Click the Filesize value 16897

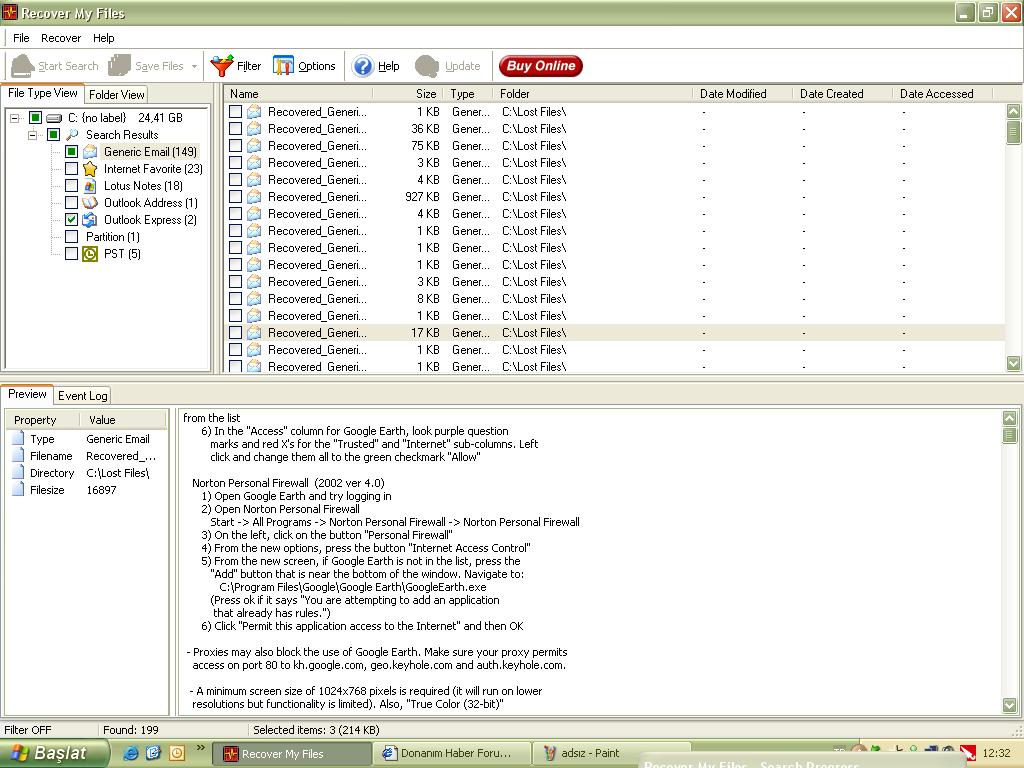(x=101, y=490)
